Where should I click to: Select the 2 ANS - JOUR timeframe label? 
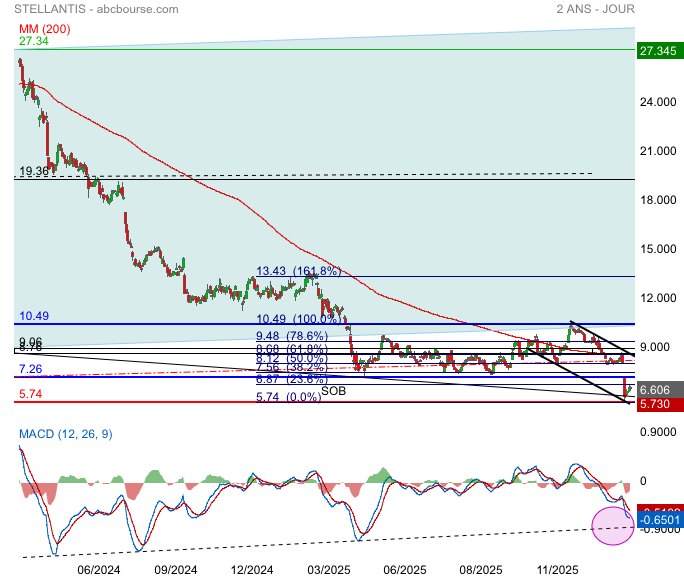coord(595,9)
